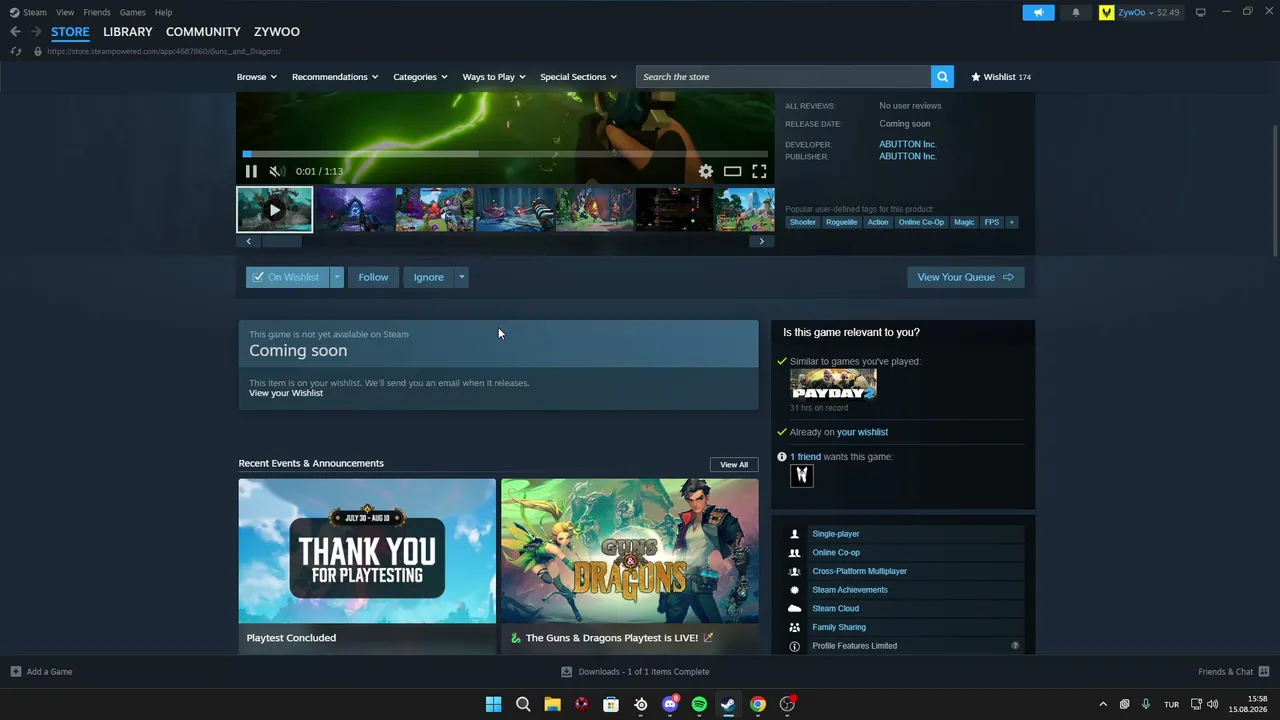Viewport: 1280px width, 720px height.
Task: Click the ZywOo profile avatar icon
Action: (1107, 12)
